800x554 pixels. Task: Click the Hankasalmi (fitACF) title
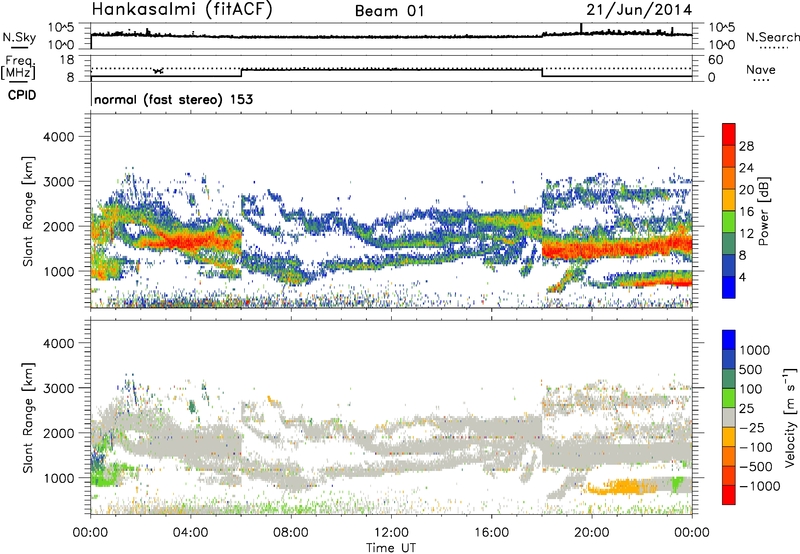pyautogui.click(x=182, y=10)
